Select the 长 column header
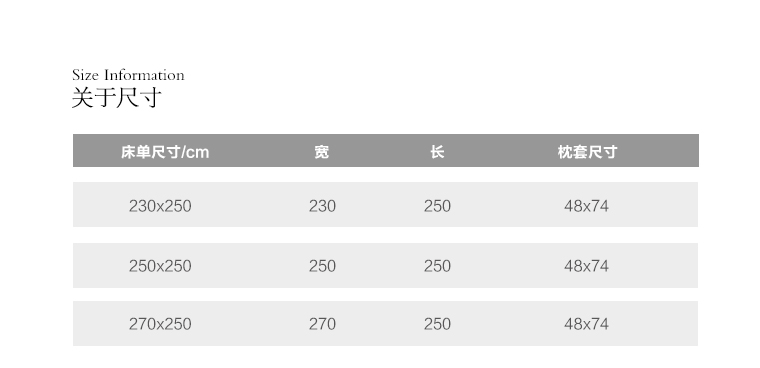760x368 pixels. tap(437, 152)
